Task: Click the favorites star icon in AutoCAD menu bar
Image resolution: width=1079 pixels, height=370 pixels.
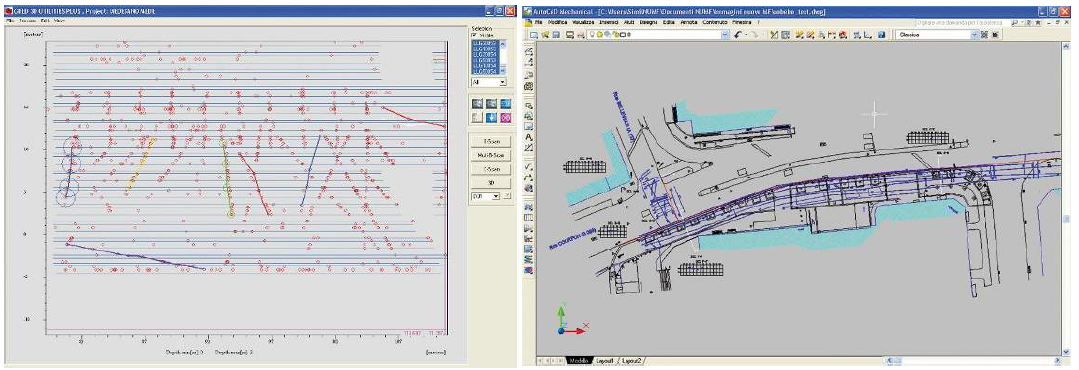Action: click(1038, 23)
